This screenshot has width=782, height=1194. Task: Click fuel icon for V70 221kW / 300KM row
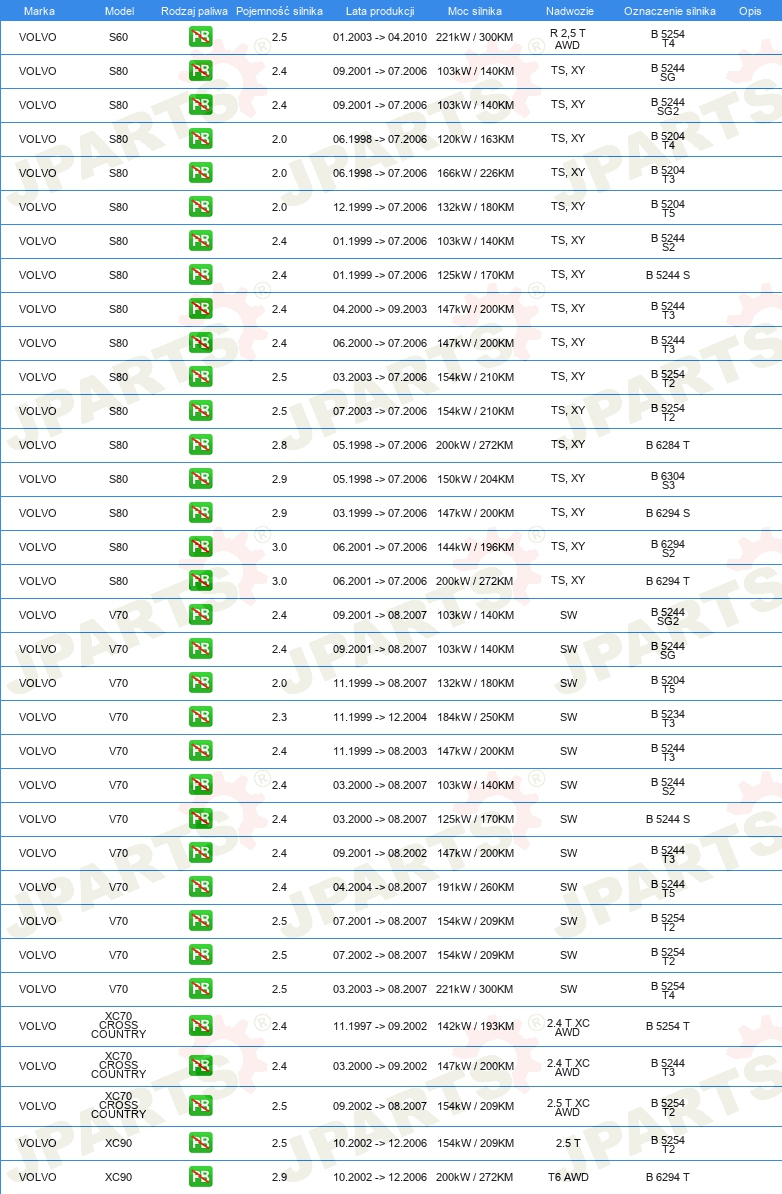point(201,989)
